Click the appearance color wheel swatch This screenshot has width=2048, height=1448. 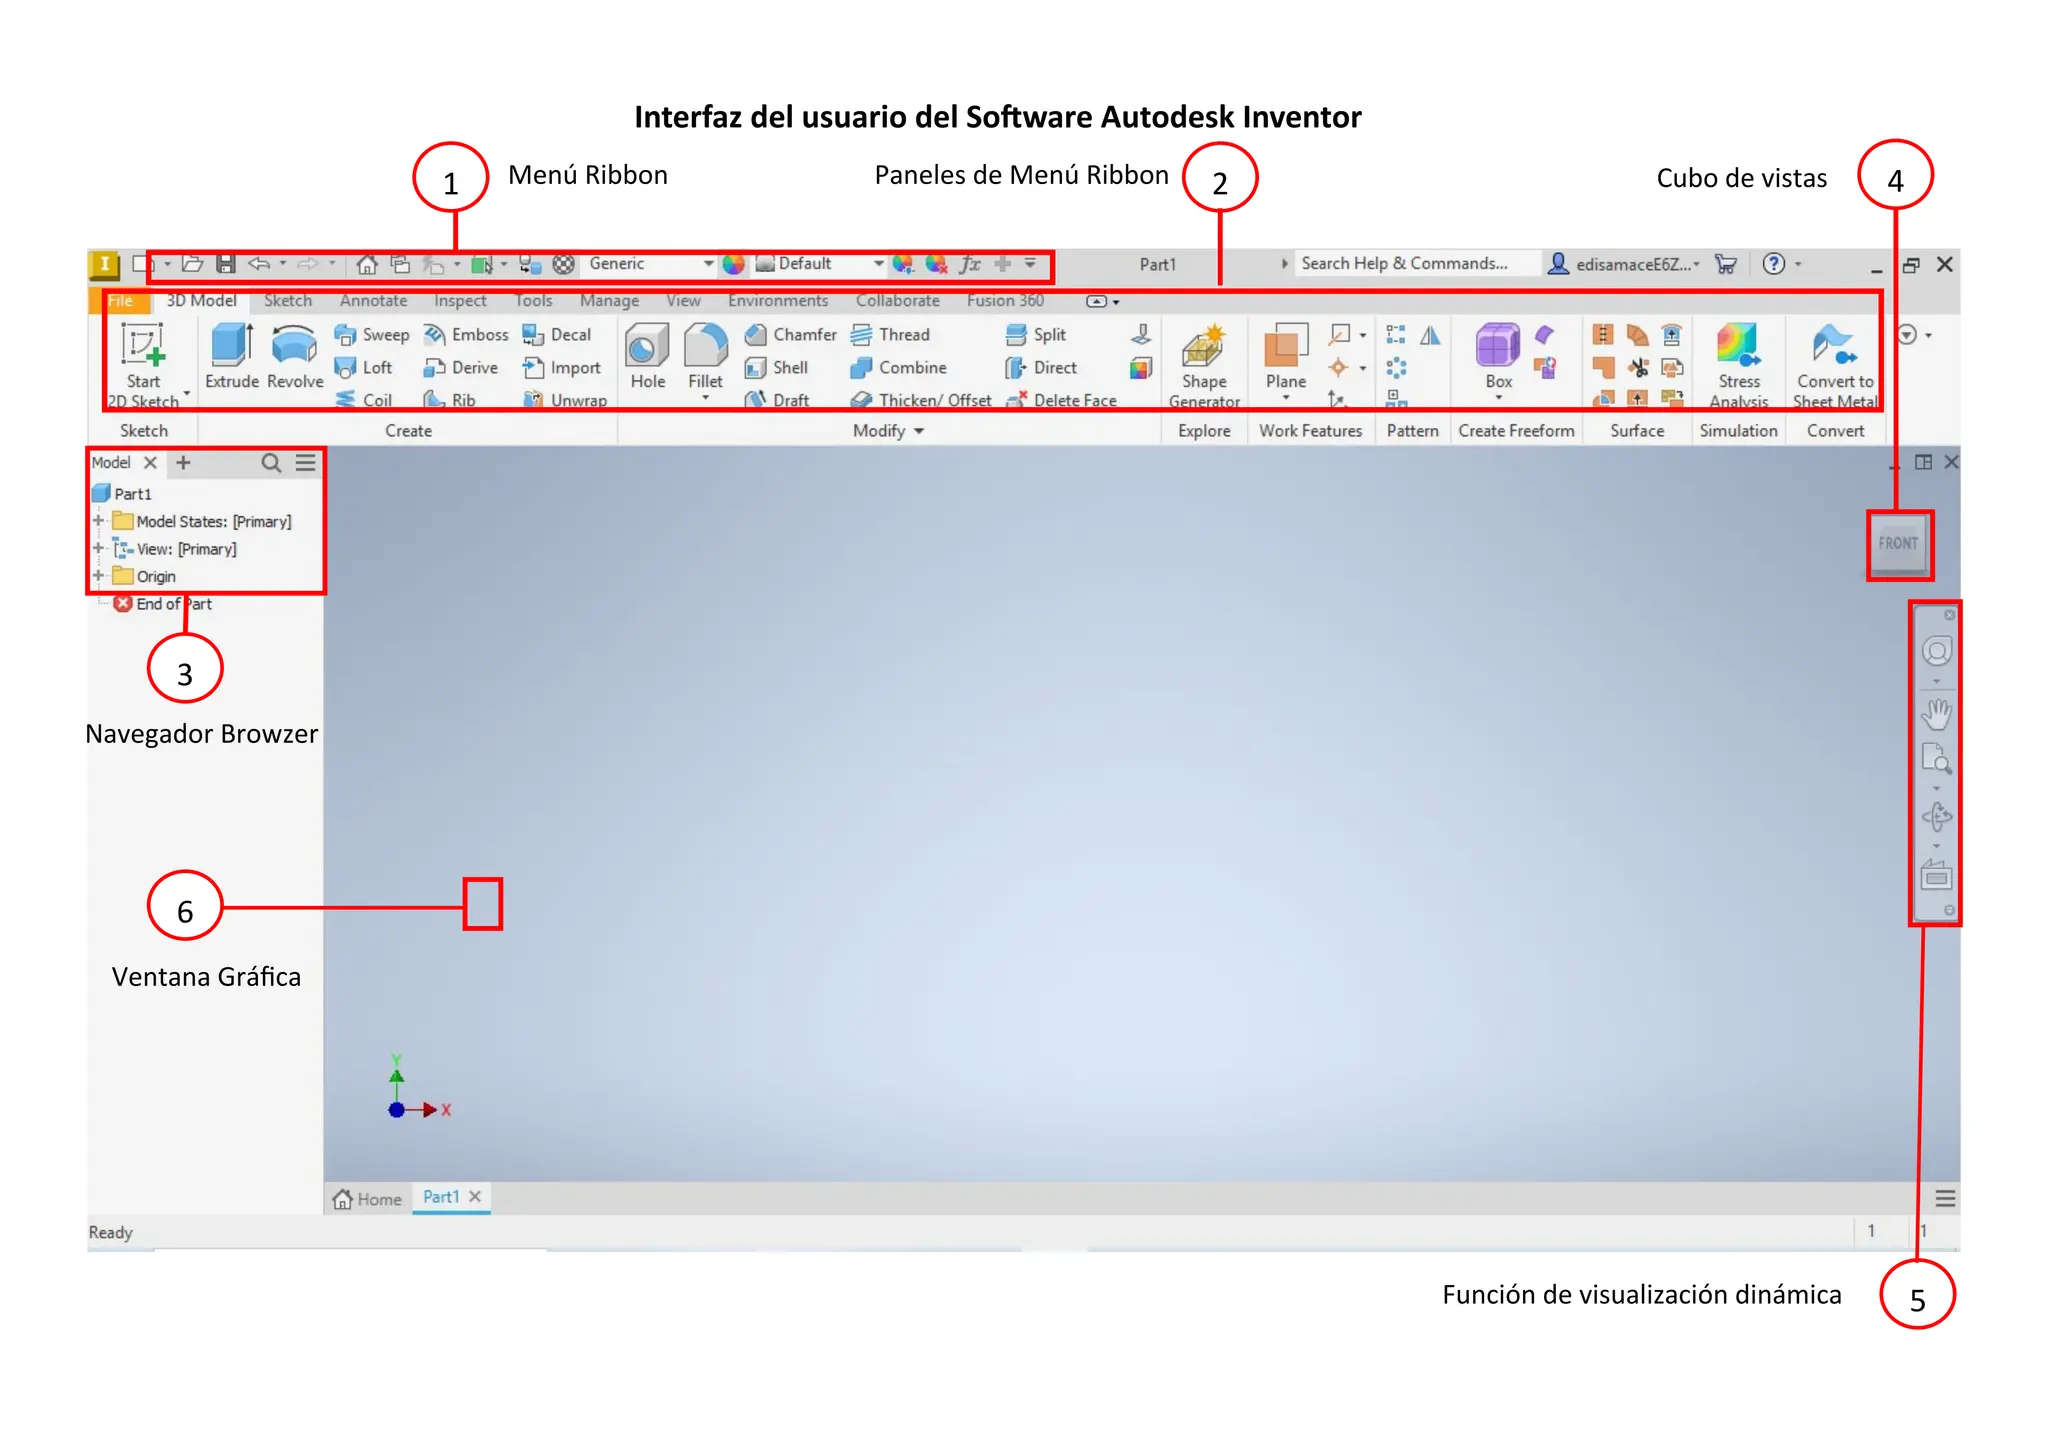pos(734,264)
